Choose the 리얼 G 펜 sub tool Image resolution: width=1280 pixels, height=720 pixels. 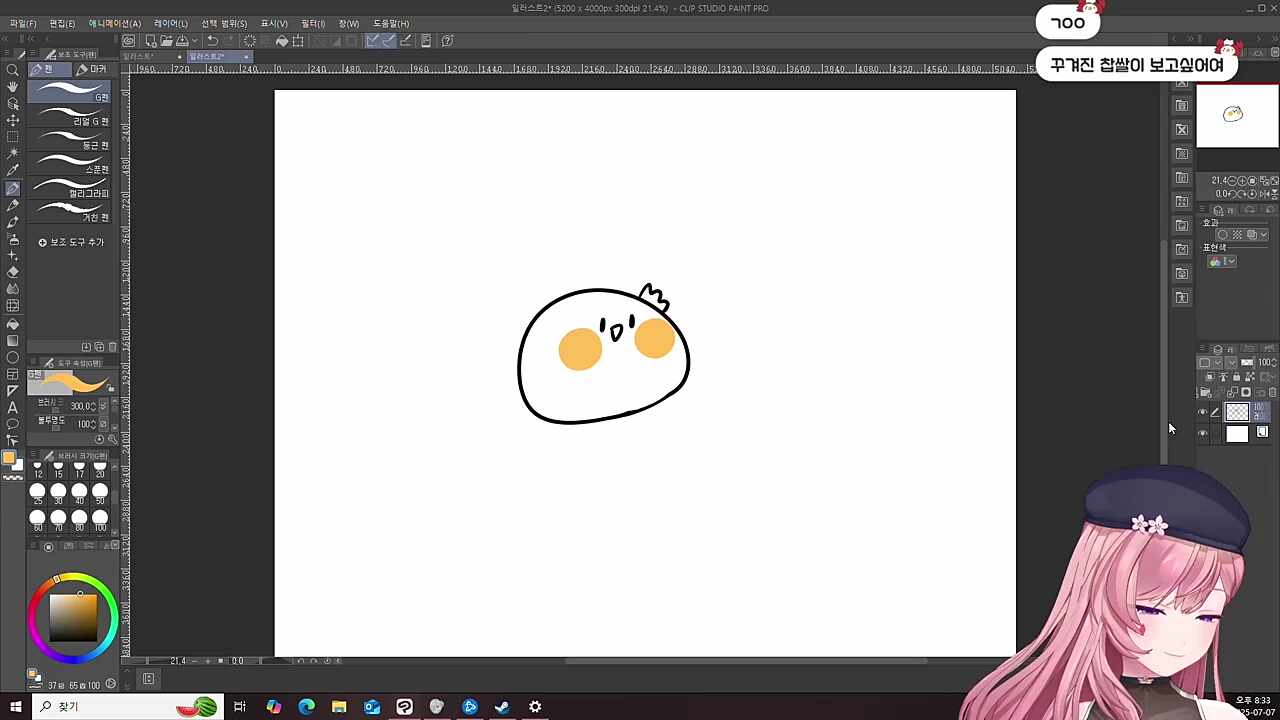pyautogui.click(x=71, y=116)
